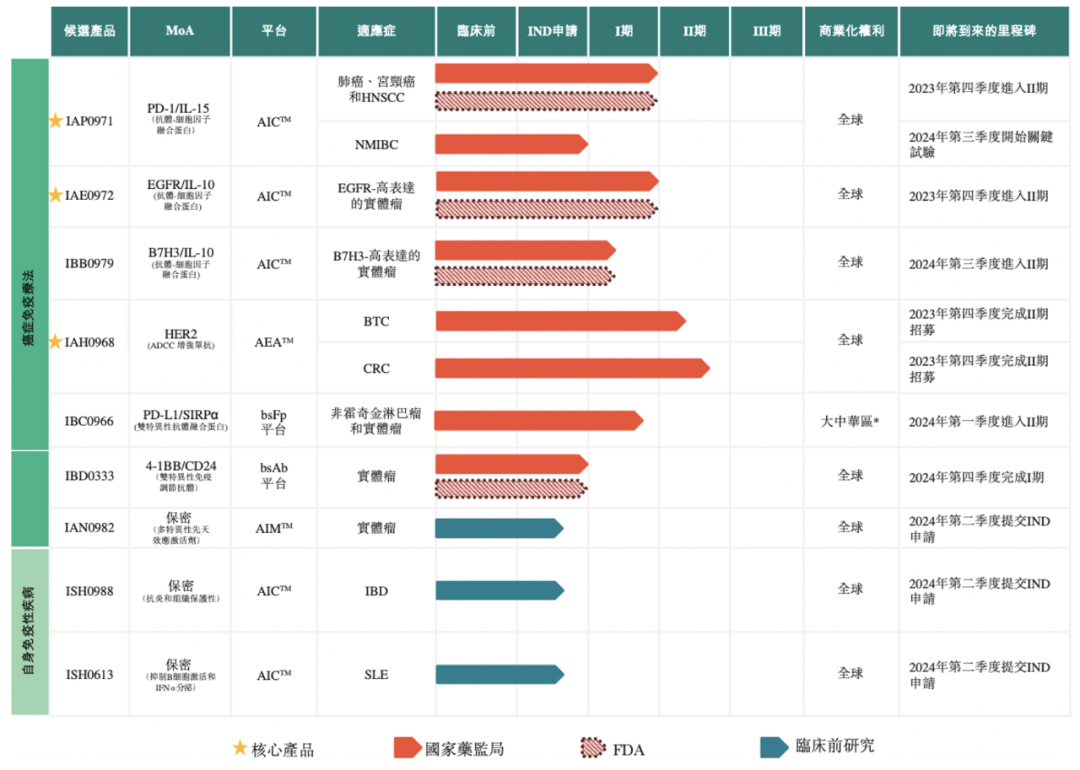Click the IAH0968 product name
Image resolution: width=1080 pixels, height=770 pixels.
click(90, 342)
